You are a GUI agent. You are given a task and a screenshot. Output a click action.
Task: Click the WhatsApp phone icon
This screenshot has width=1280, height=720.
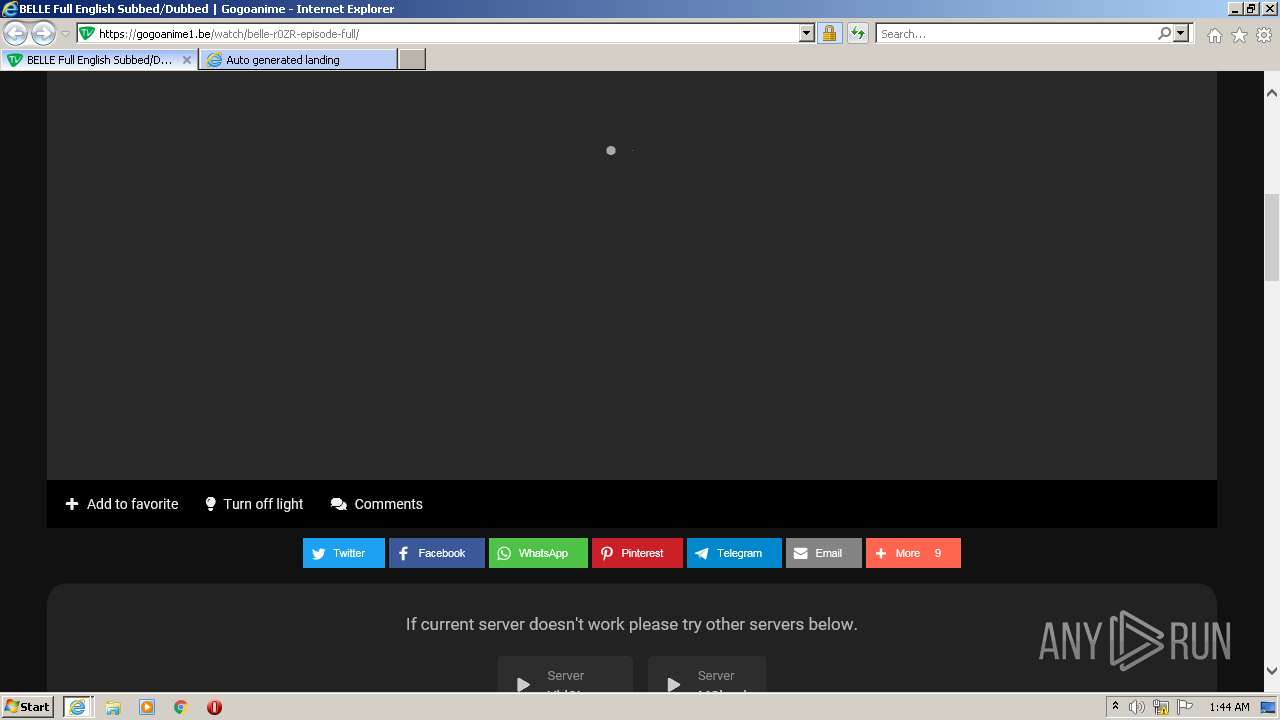504,553
